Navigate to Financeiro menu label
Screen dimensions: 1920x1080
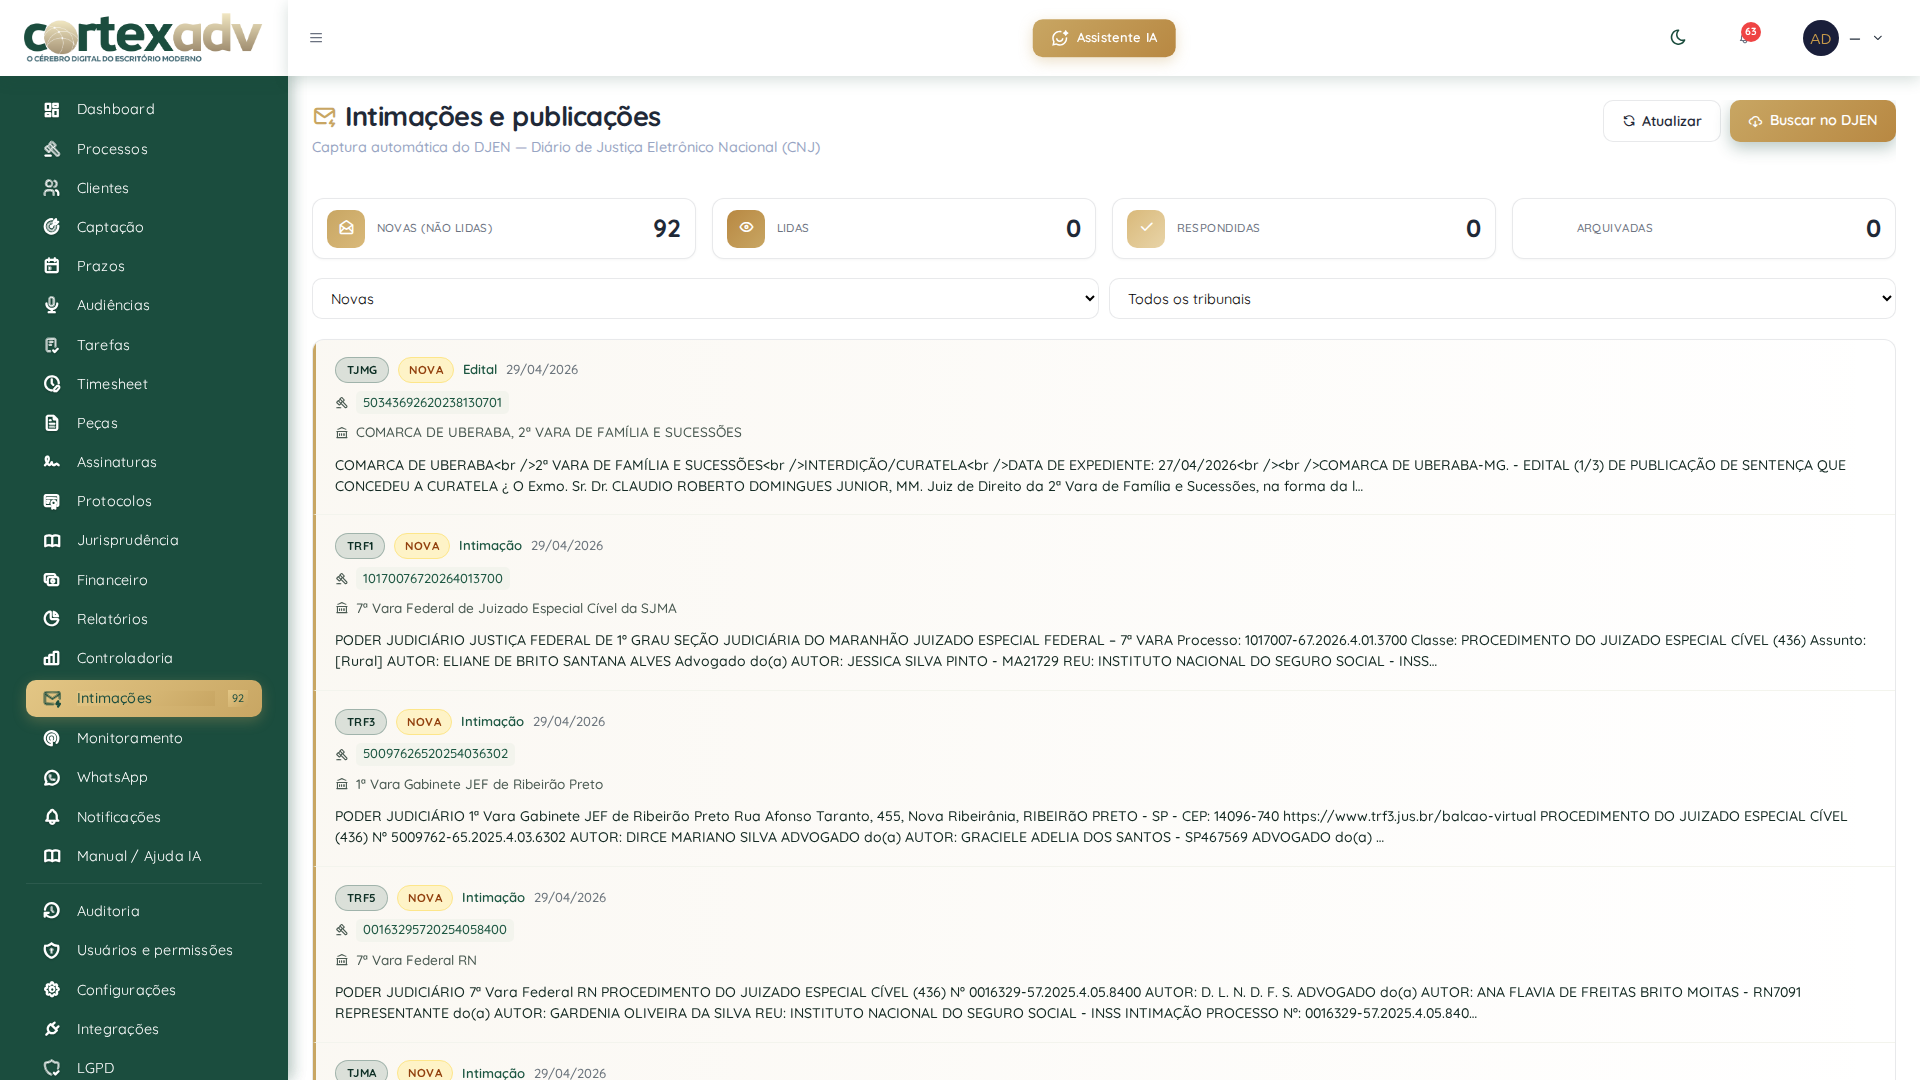[112, 580]
